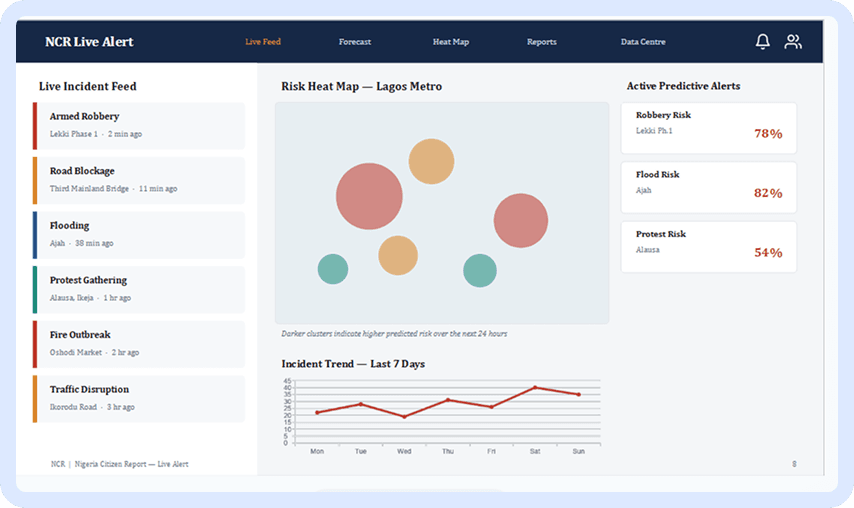Image resolution: width=854 pixels, height=508 pixels.
Task: Click the 'Lekki Phase 1 · 2 min ago' text
Action: [96, 134]
